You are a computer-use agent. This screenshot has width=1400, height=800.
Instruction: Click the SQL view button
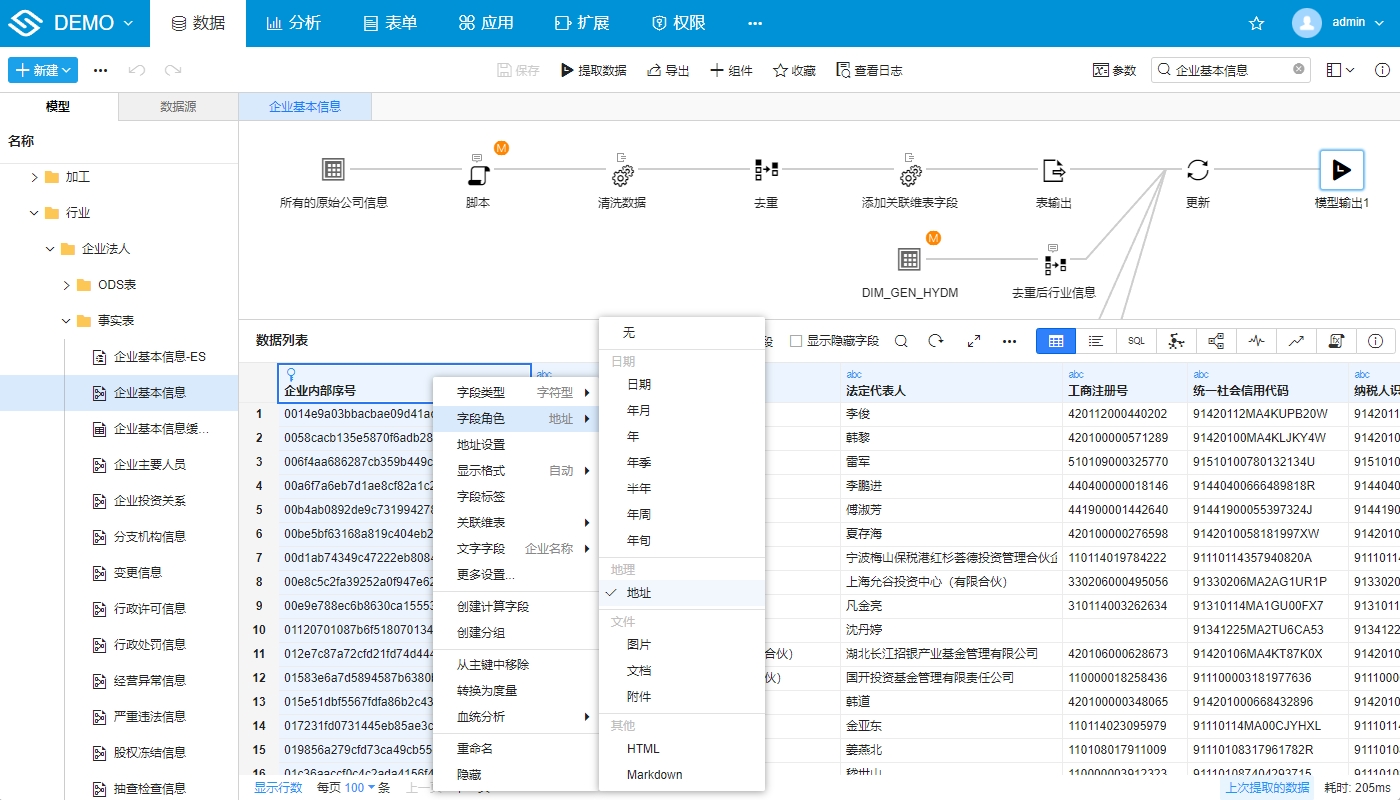tap(1136, 341)
